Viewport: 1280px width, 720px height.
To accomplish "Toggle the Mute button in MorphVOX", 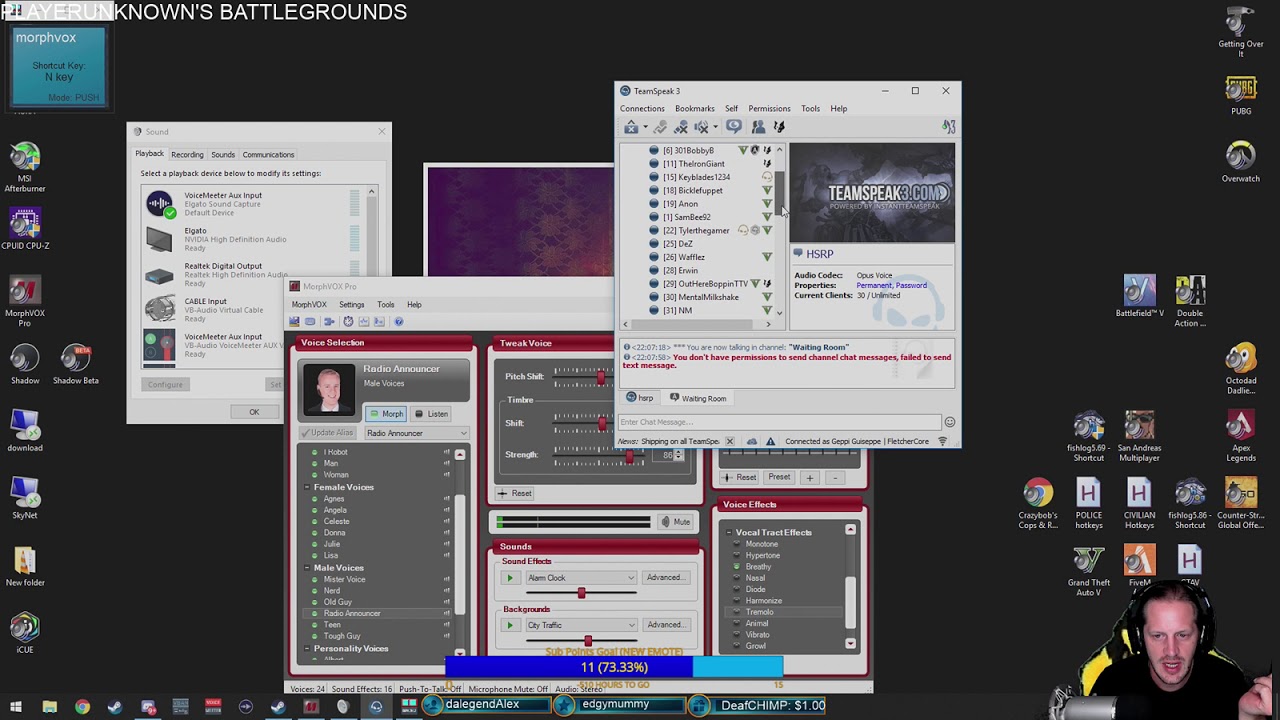I will point(675,522).
